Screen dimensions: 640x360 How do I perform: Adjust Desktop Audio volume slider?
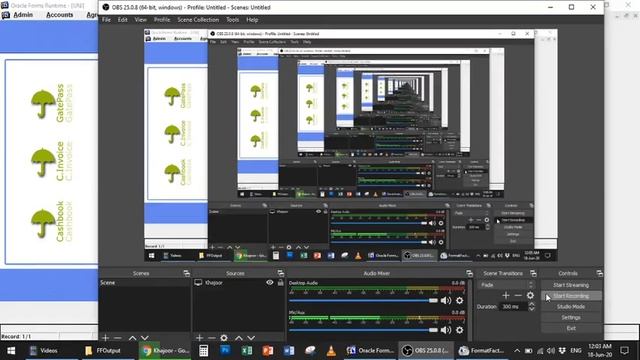pos(363,300)
